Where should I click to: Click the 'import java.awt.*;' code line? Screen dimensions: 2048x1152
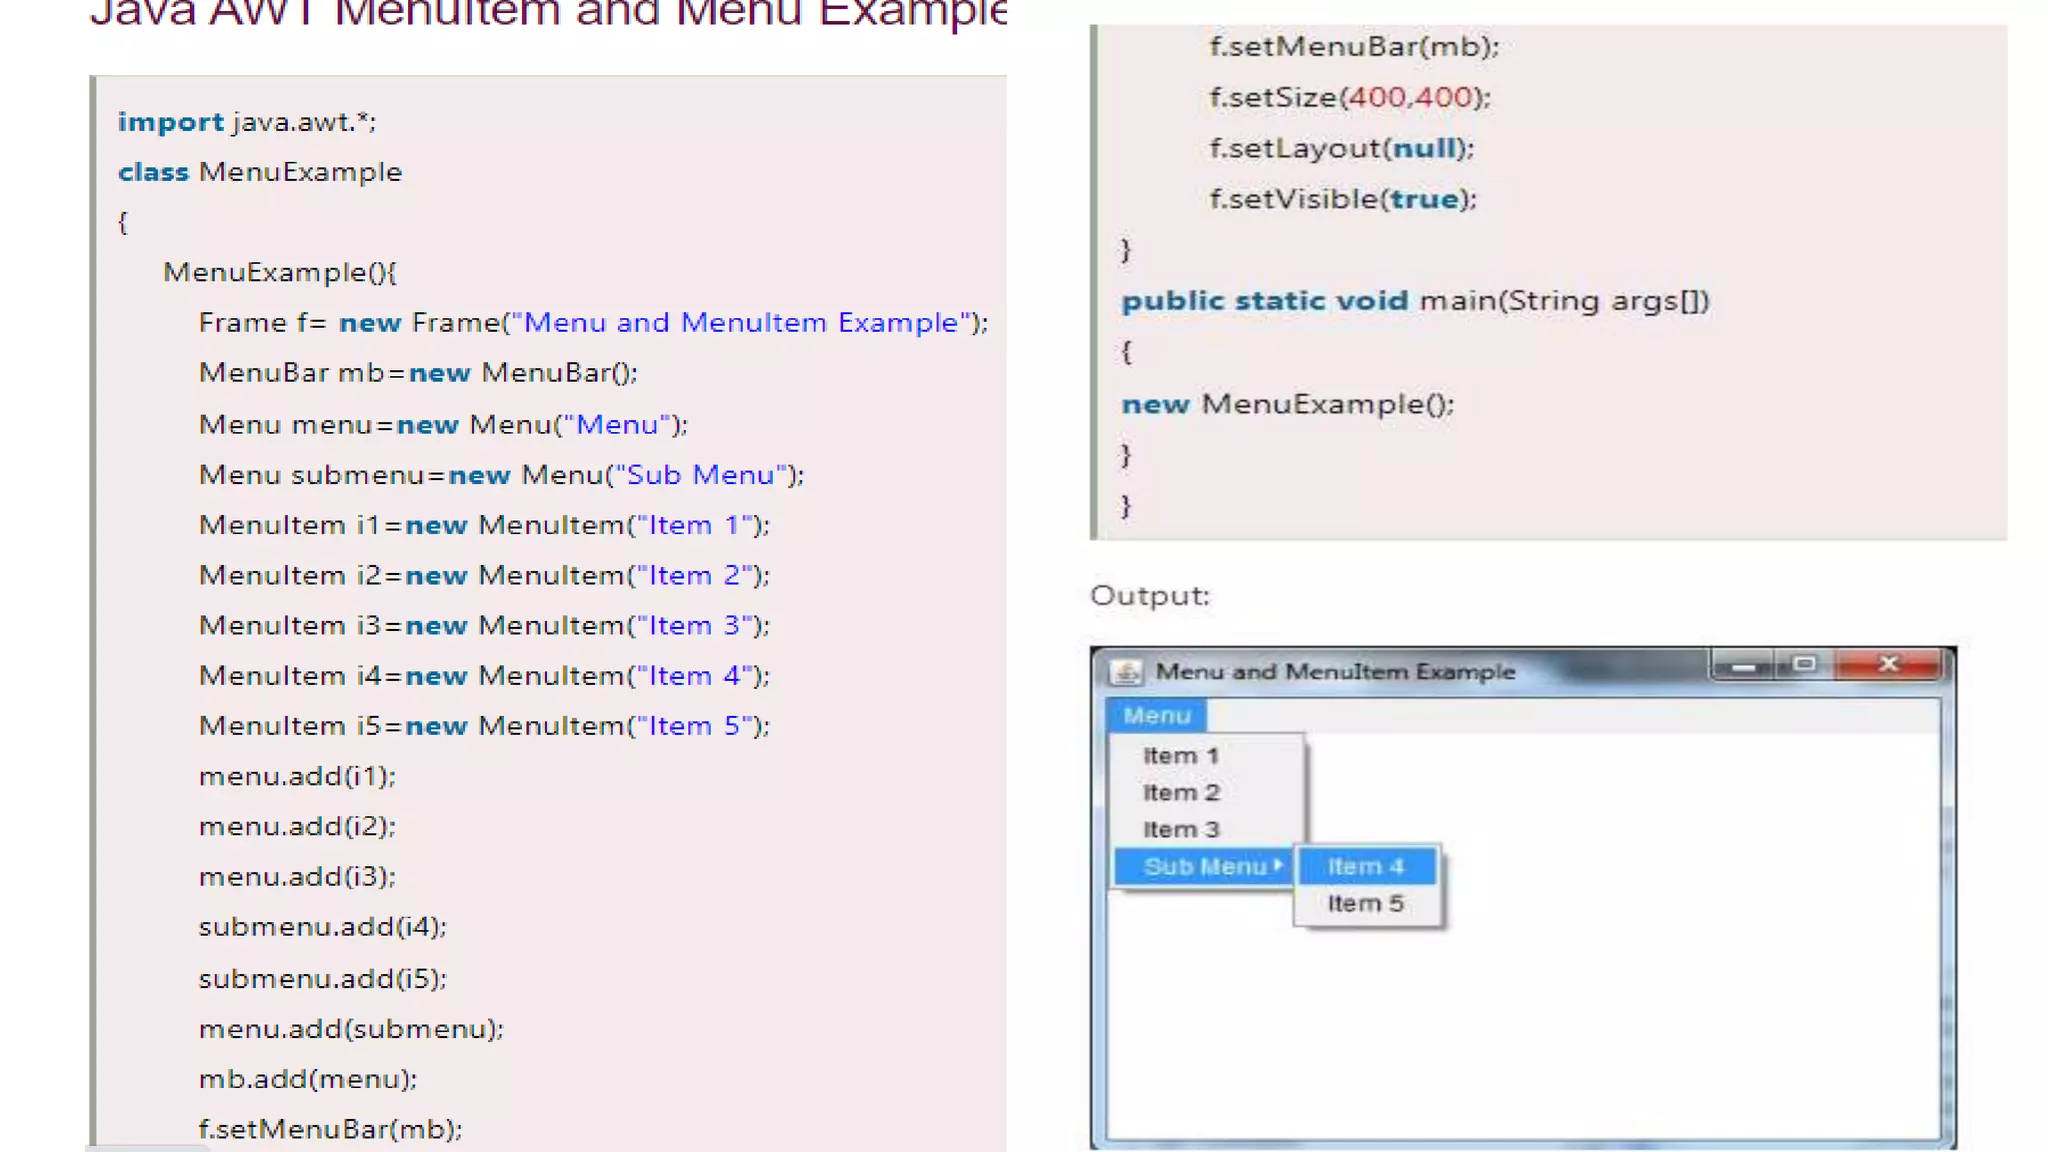[x=246, y=122]
